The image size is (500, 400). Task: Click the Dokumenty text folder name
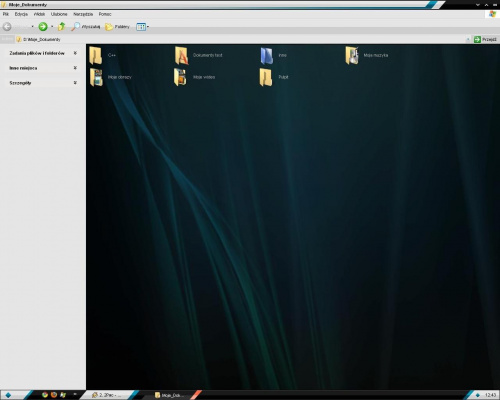coord(208,55)
